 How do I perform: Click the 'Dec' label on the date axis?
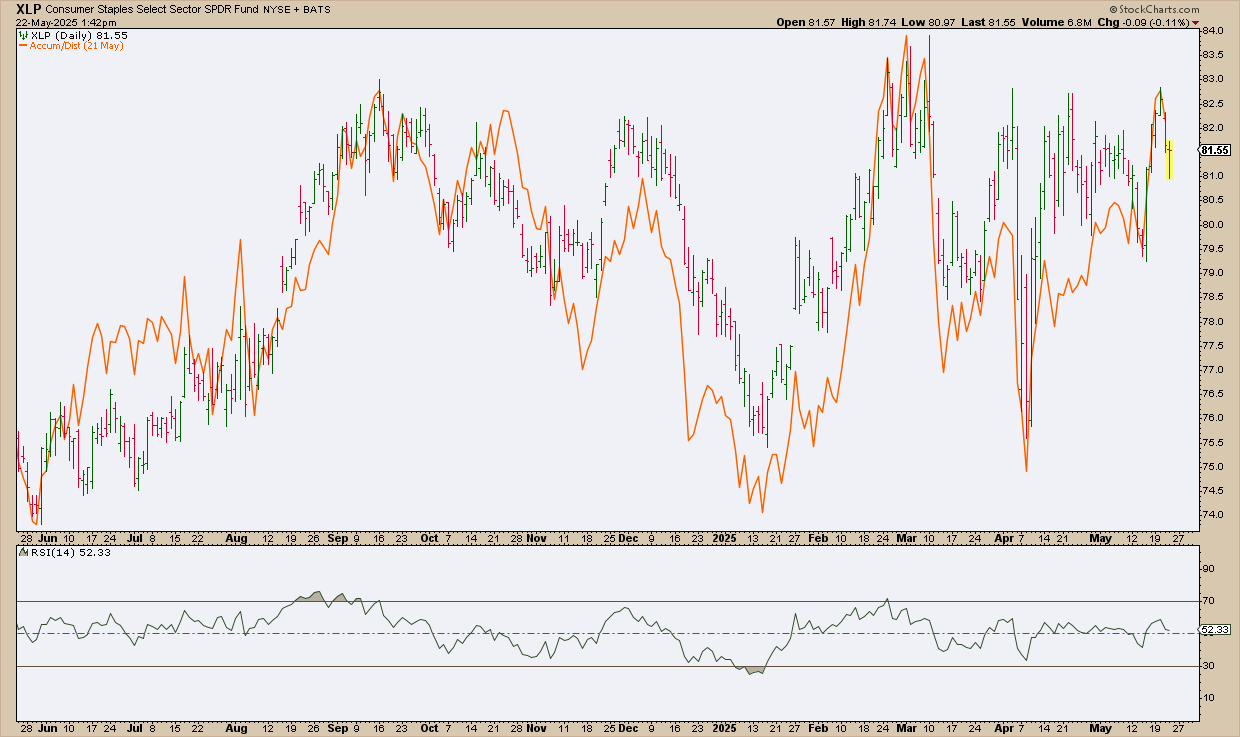[x=627, y=538]
